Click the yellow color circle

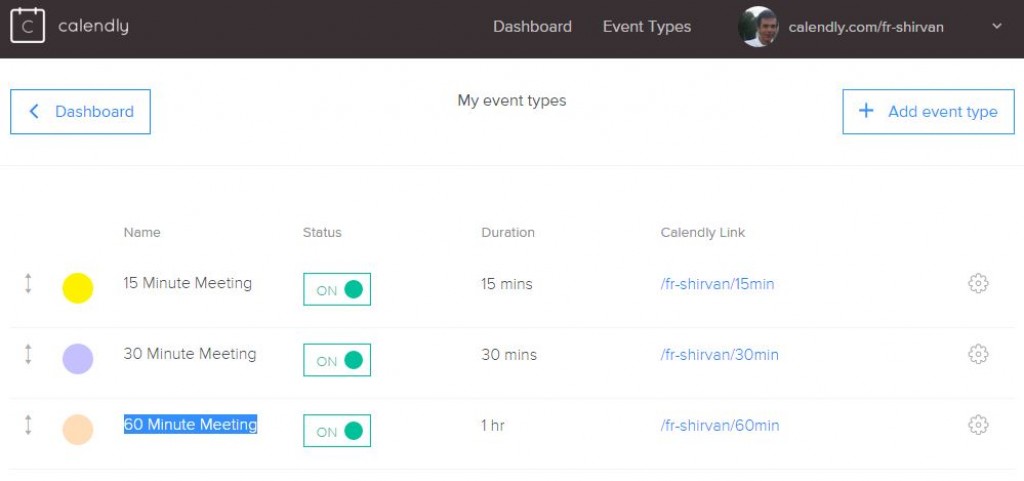[78, 288]
